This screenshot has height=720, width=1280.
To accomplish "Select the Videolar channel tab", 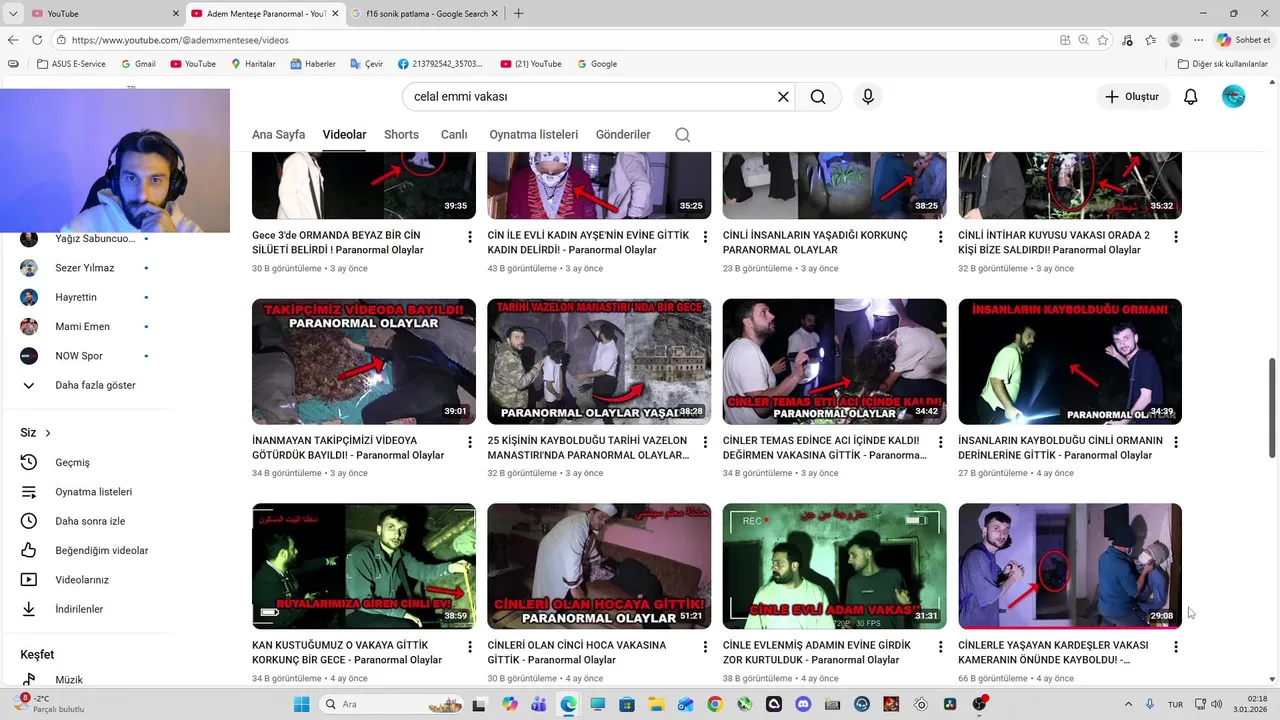I will 344,135.
